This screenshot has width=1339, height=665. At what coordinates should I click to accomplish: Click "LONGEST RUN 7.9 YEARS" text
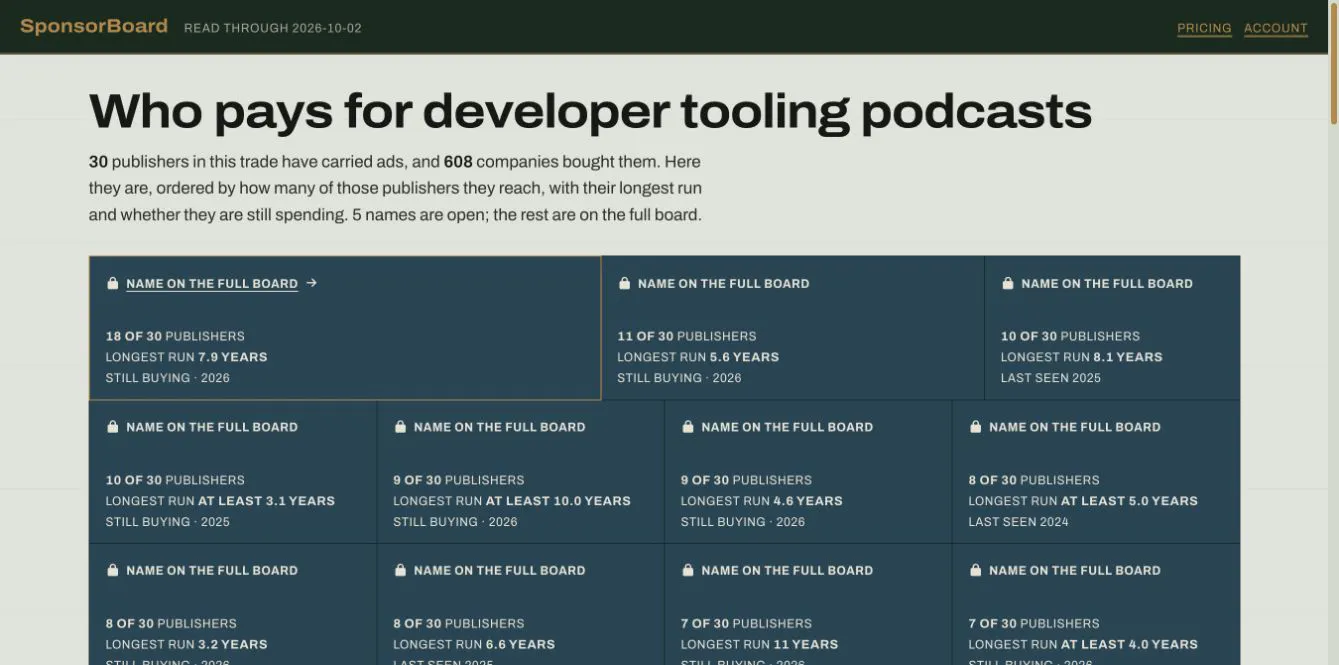187,357
